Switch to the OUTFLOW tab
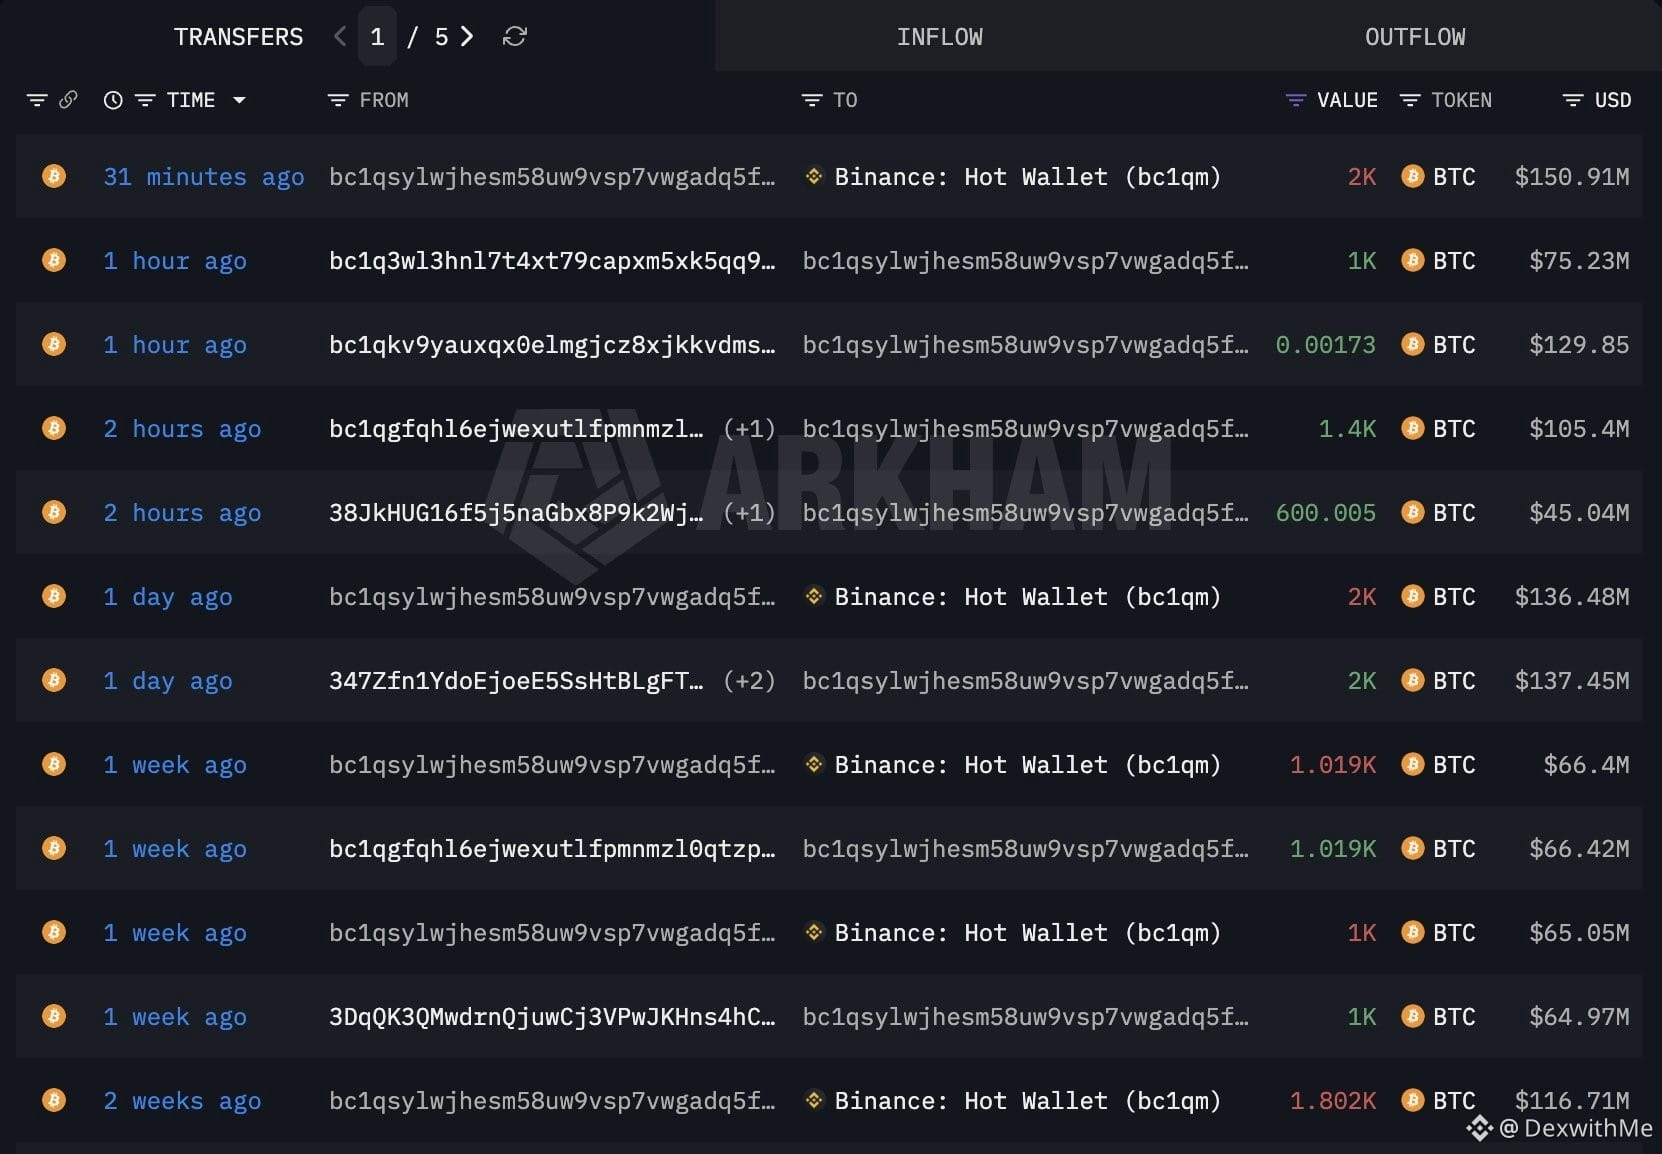Image resolution: width=1662 pixels, height=1154 pixels. tap(1415, 37)
